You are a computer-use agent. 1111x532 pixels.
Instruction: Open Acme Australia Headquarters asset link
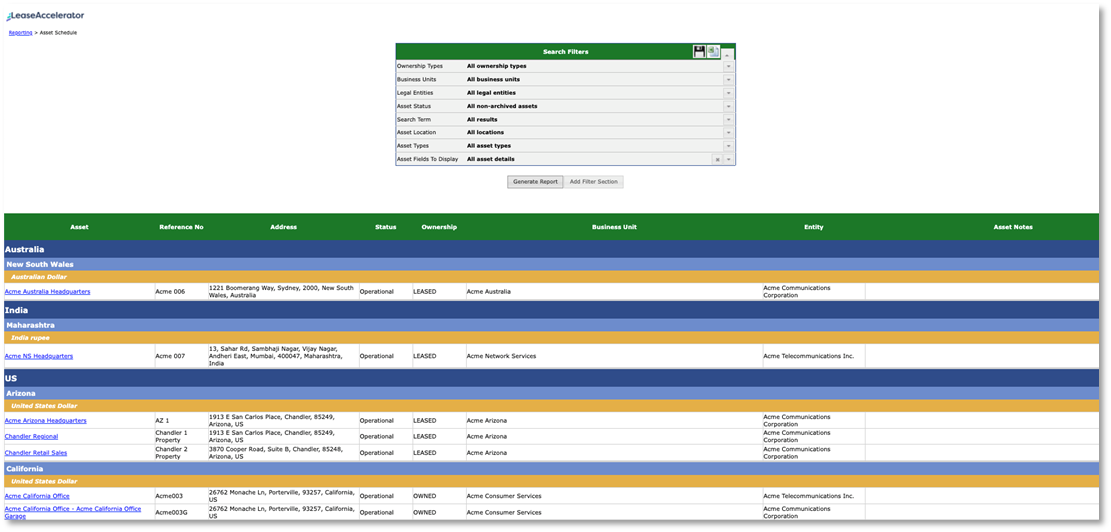click(47, 292)
